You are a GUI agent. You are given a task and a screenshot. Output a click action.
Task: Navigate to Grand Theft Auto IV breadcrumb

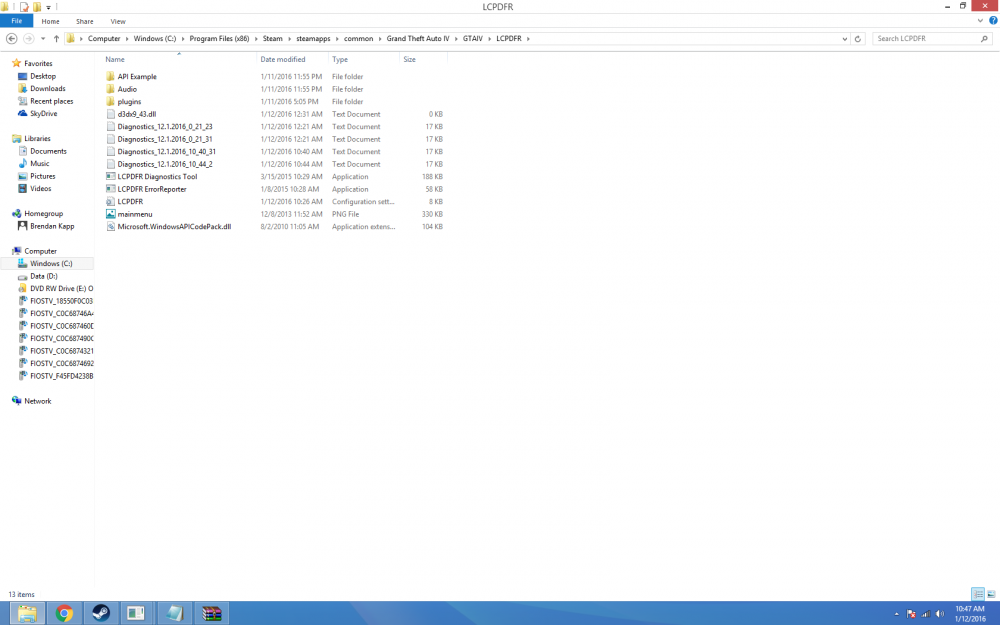pyautogui.click(x=418, y=39)
